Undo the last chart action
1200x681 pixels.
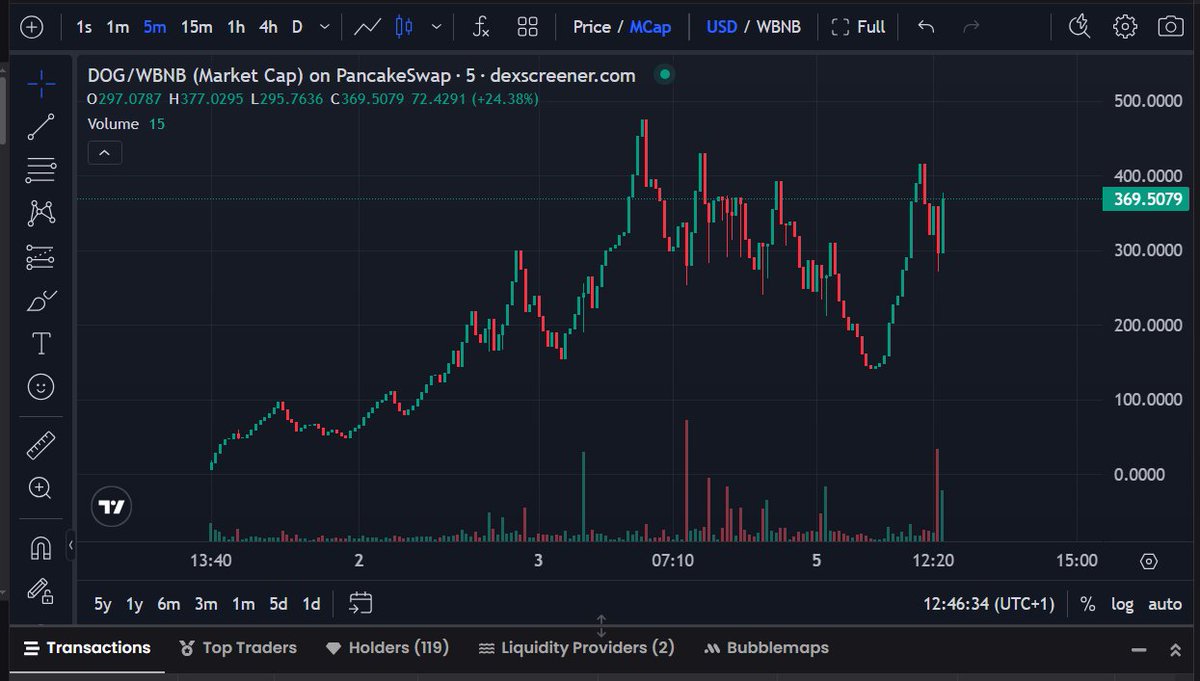pos(926,27)
